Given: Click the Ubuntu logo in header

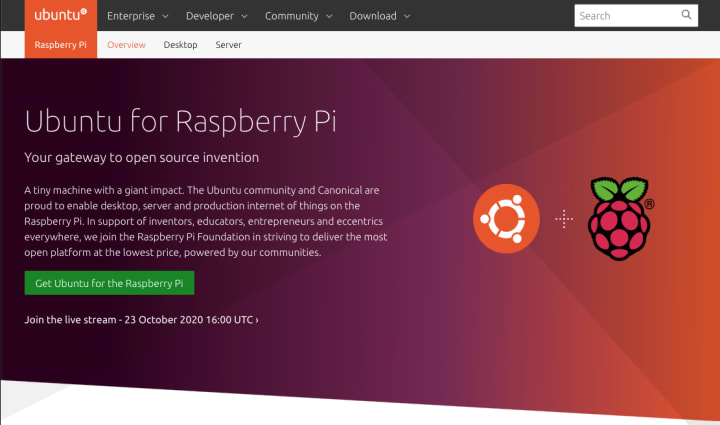Looking at the screenshot, I should [61, 15].
